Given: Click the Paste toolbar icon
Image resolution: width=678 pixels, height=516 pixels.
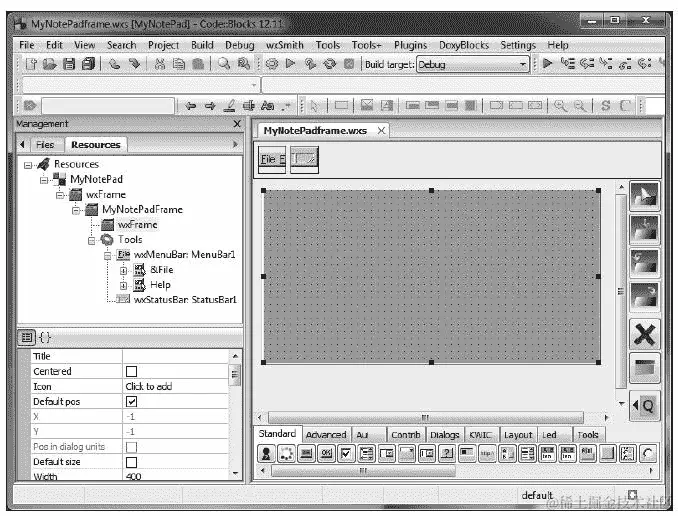Looking at the screenshot, I should pos(198,64).
